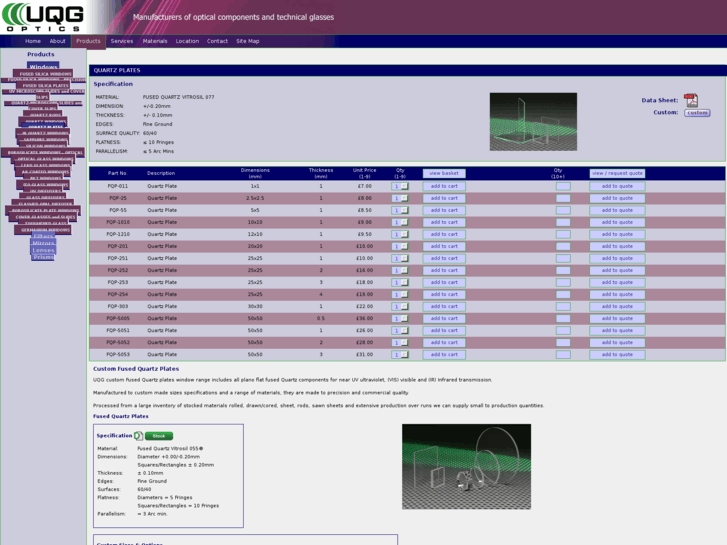Open the Materials menu item
The image size is (727, 545).
pyautogui.click(x=155, y=41)
